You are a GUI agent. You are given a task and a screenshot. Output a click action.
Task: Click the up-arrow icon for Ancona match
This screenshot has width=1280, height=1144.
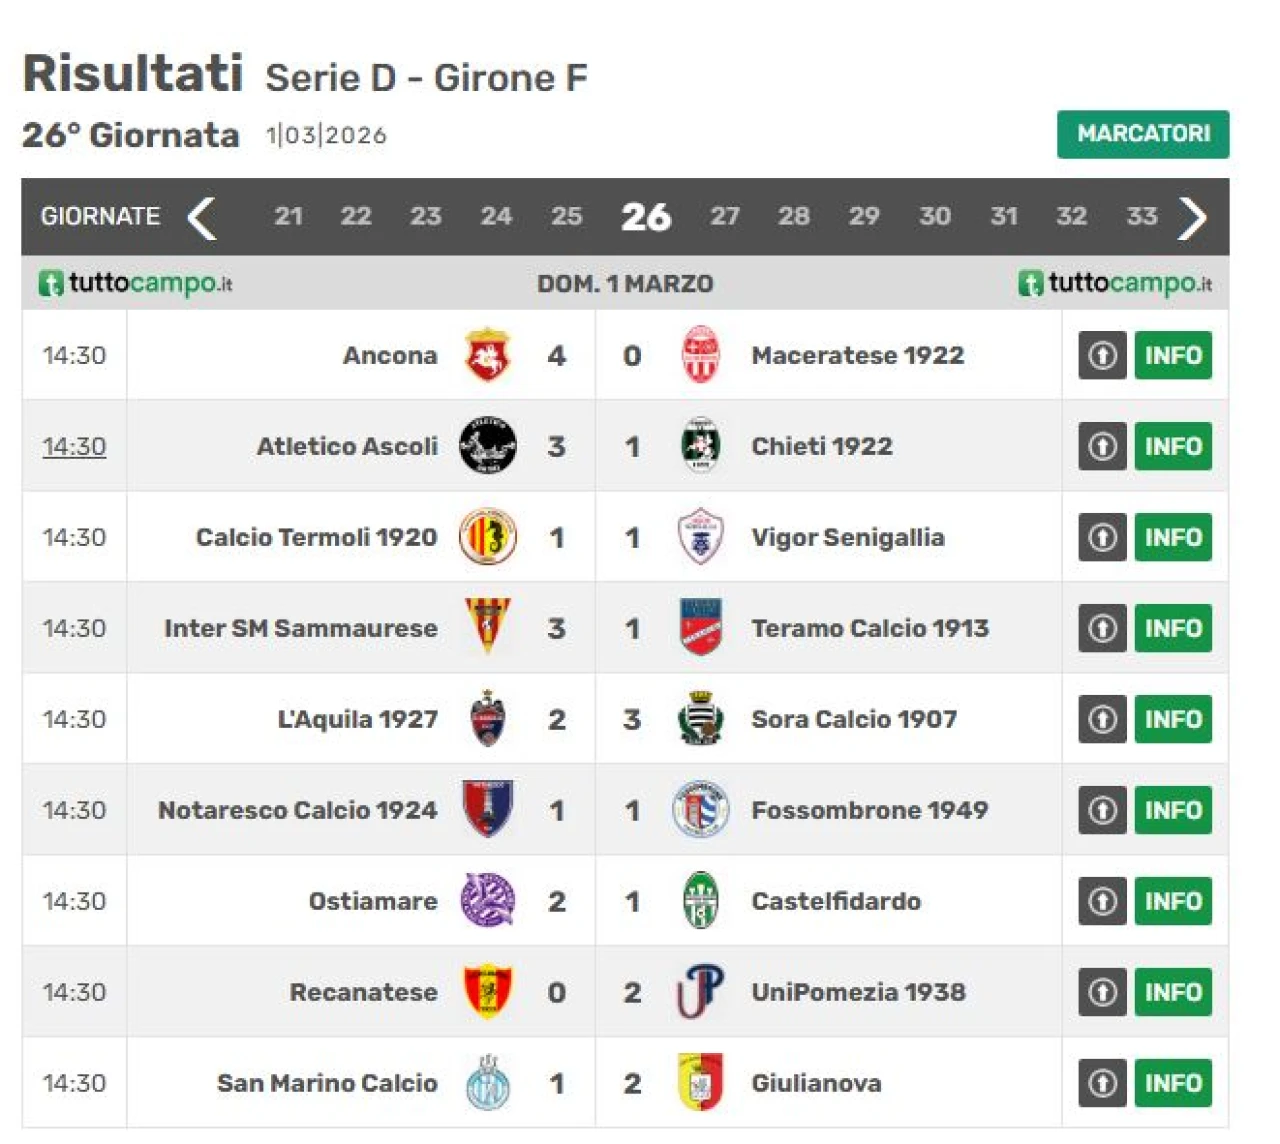(x=1102, y=355)
